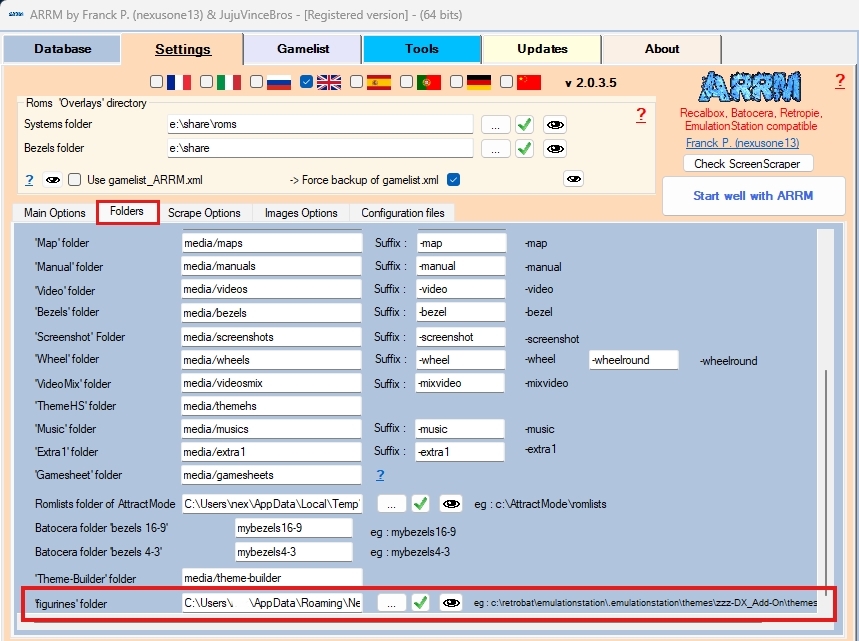Click the green checkmark for Bezels folder
The height and width of the screenshot is (641, 859).
pyautogui.click(x=524, y=148)
